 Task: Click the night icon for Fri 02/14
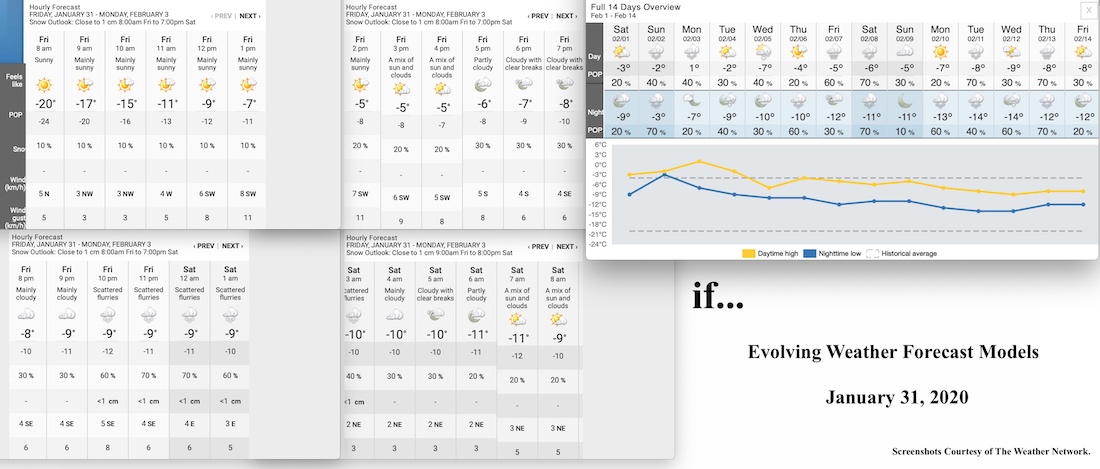[1082, 100]
